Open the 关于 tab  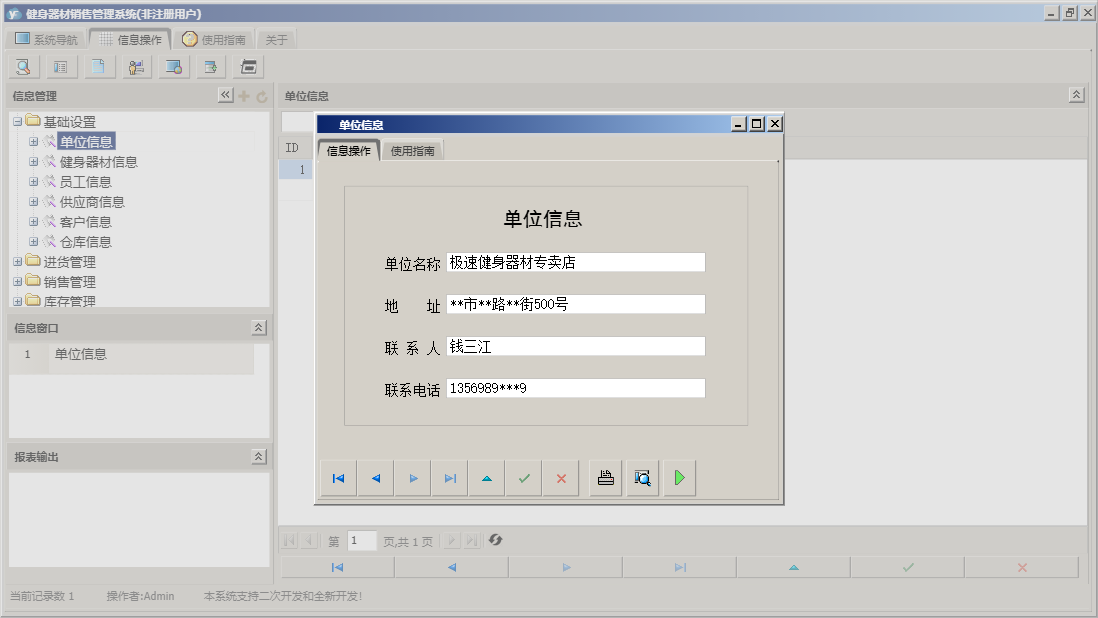coord(276,38)
